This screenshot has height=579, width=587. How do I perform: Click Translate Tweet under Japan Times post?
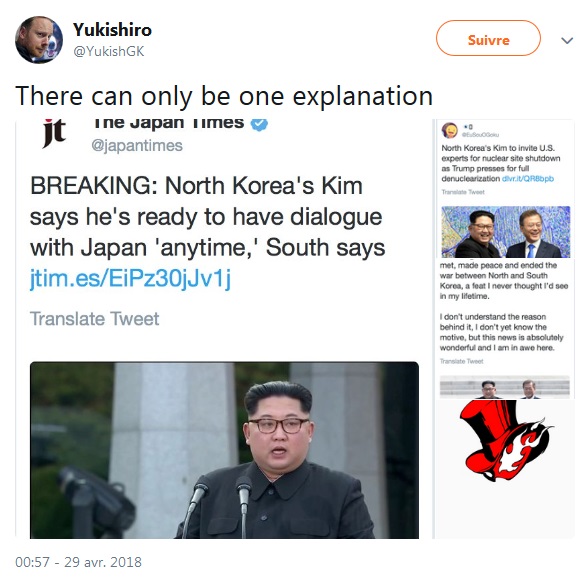pyautogui.click(x=94, y=319)
